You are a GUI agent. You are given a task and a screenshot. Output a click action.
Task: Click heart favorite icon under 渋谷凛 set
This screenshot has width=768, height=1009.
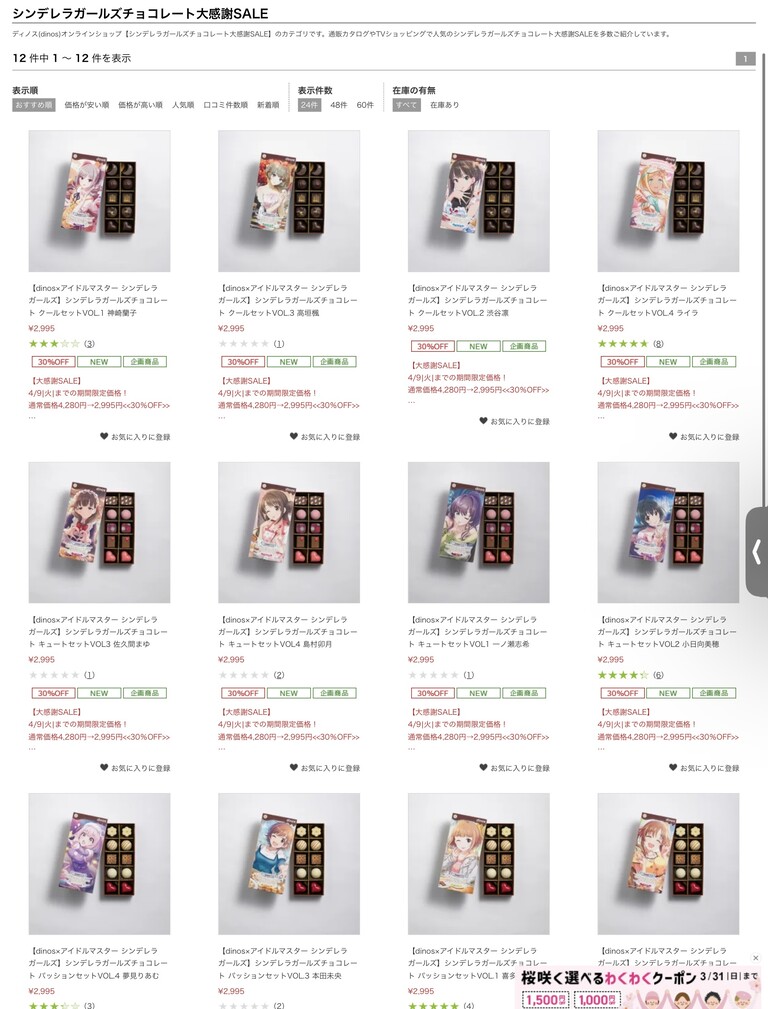[x=483, y=421]
